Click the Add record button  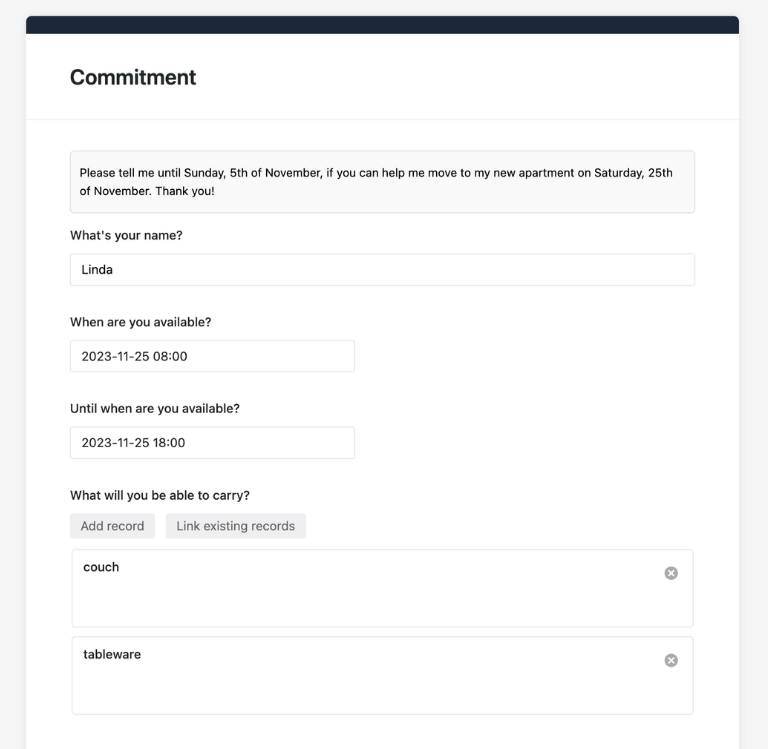112,526
